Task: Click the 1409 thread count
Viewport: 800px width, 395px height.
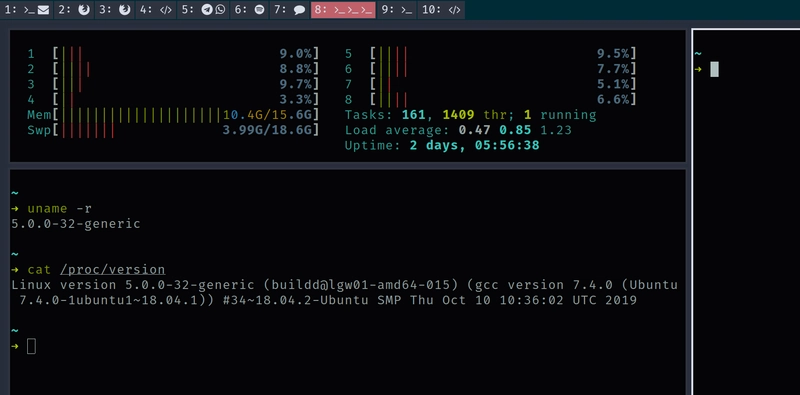Action: click(459, 115)
